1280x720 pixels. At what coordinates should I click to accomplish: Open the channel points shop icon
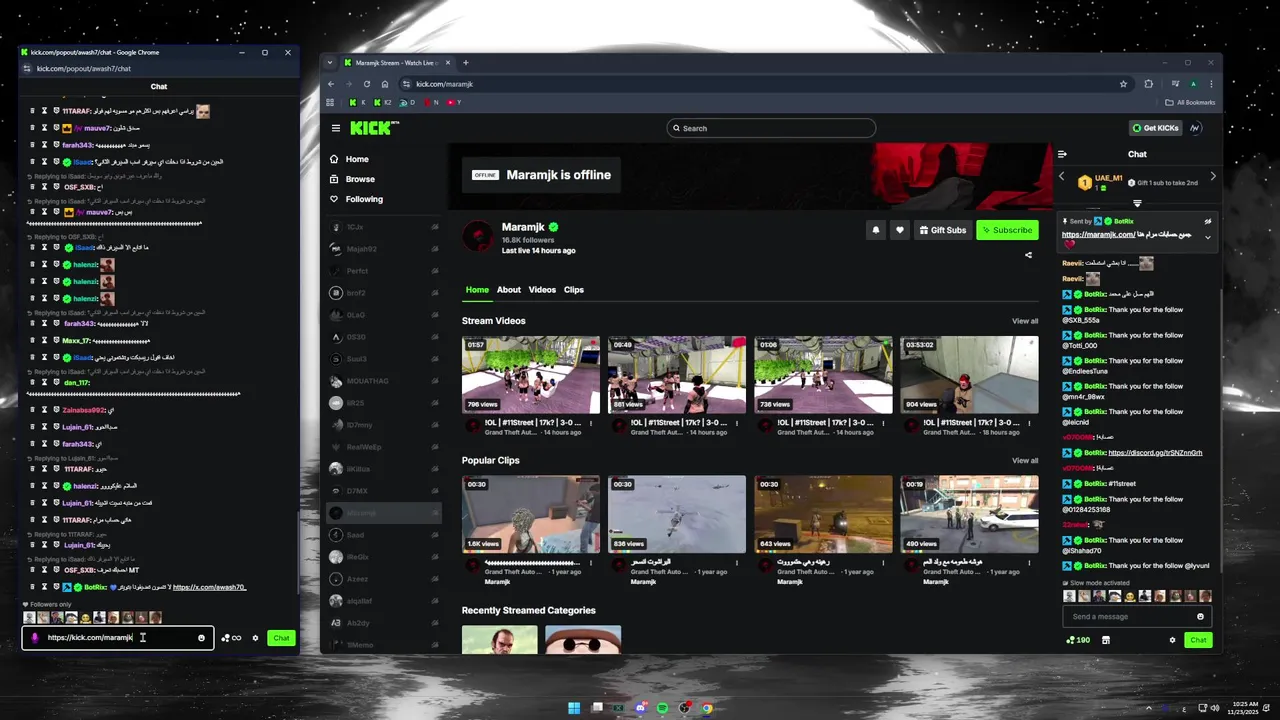tap(1106, 640)
